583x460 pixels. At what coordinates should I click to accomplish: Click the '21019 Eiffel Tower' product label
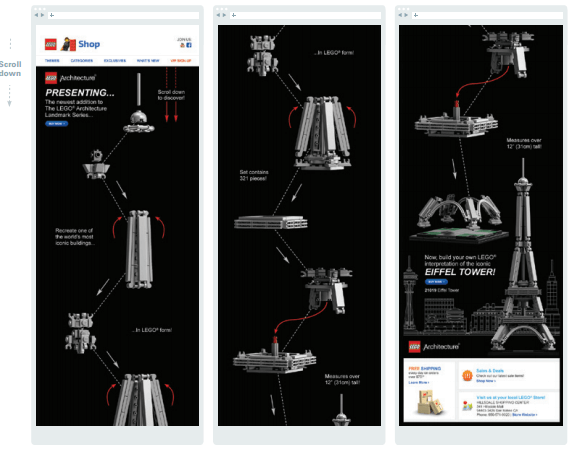tap(442, 290)
